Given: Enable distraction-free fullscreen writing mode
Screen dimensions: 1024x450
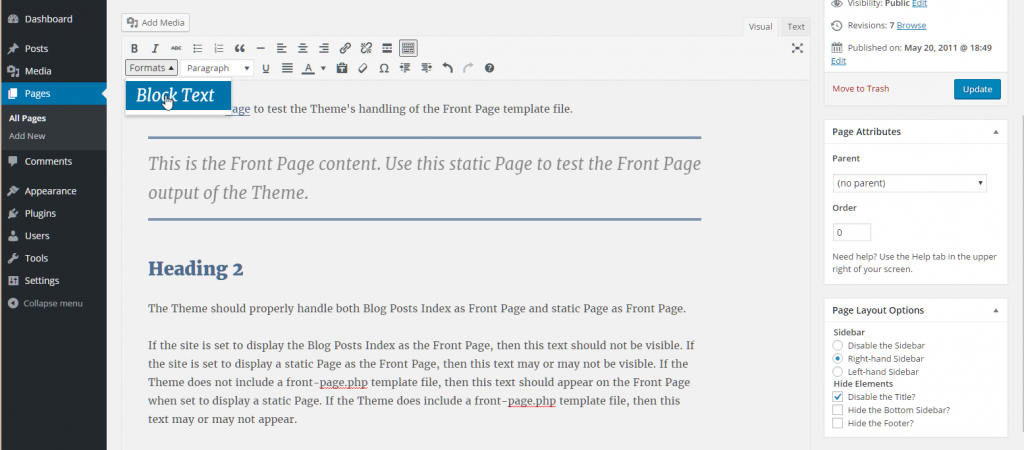Looking at the screenshot, I should click(x=797, y=48).
